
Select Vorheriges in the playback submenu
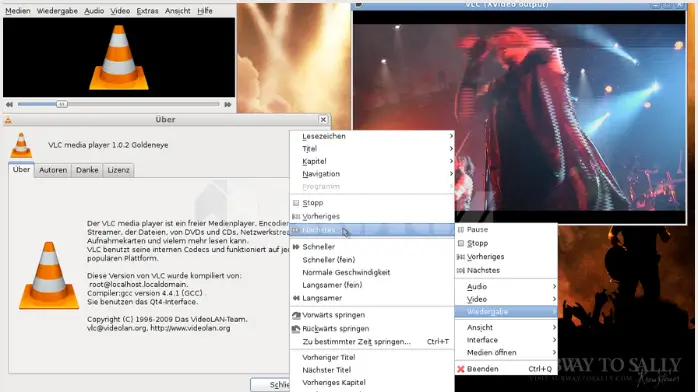coord(372,216)
